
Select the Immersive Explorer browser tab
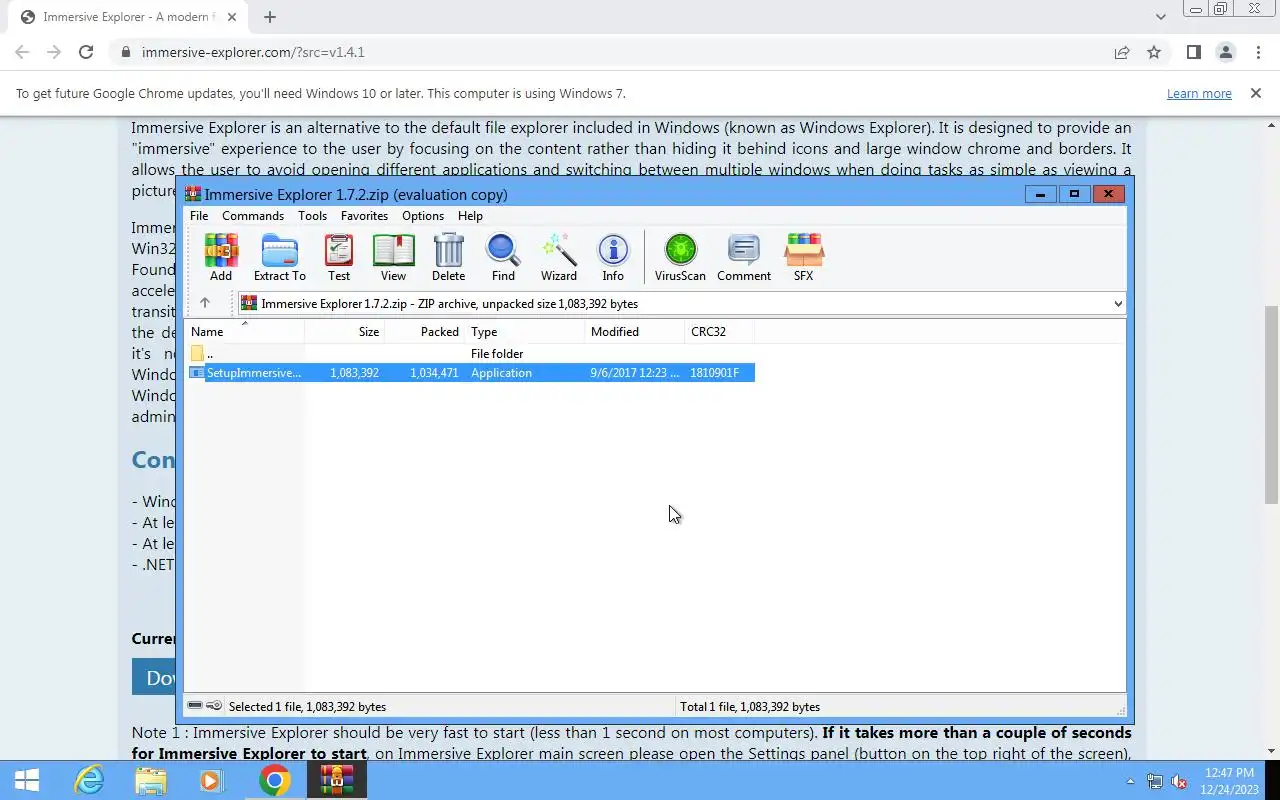click(128, 17)
